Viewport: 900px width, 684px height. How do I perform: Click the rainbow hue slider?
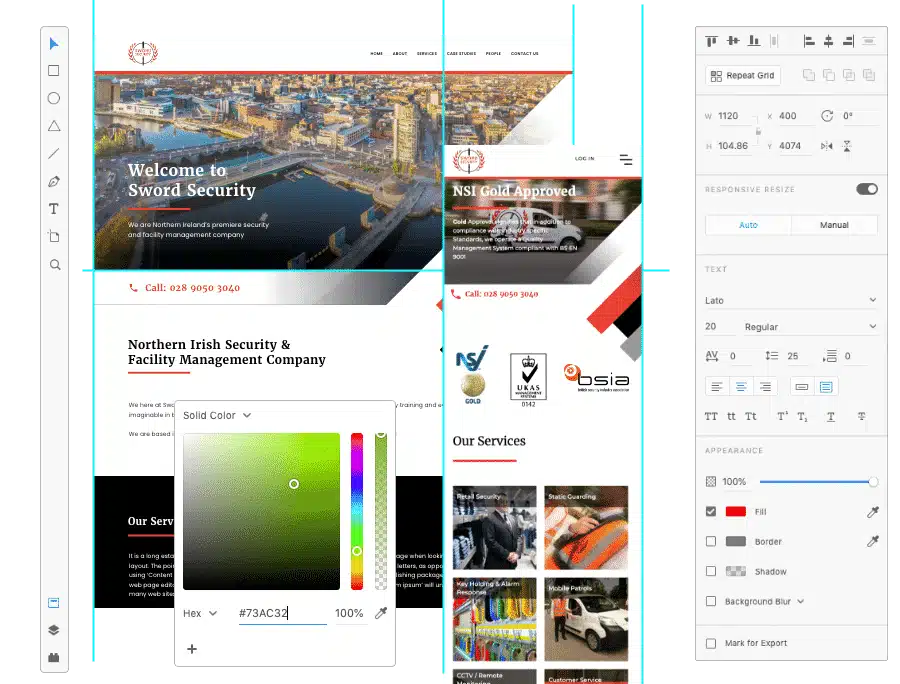(x=357, y=511)
